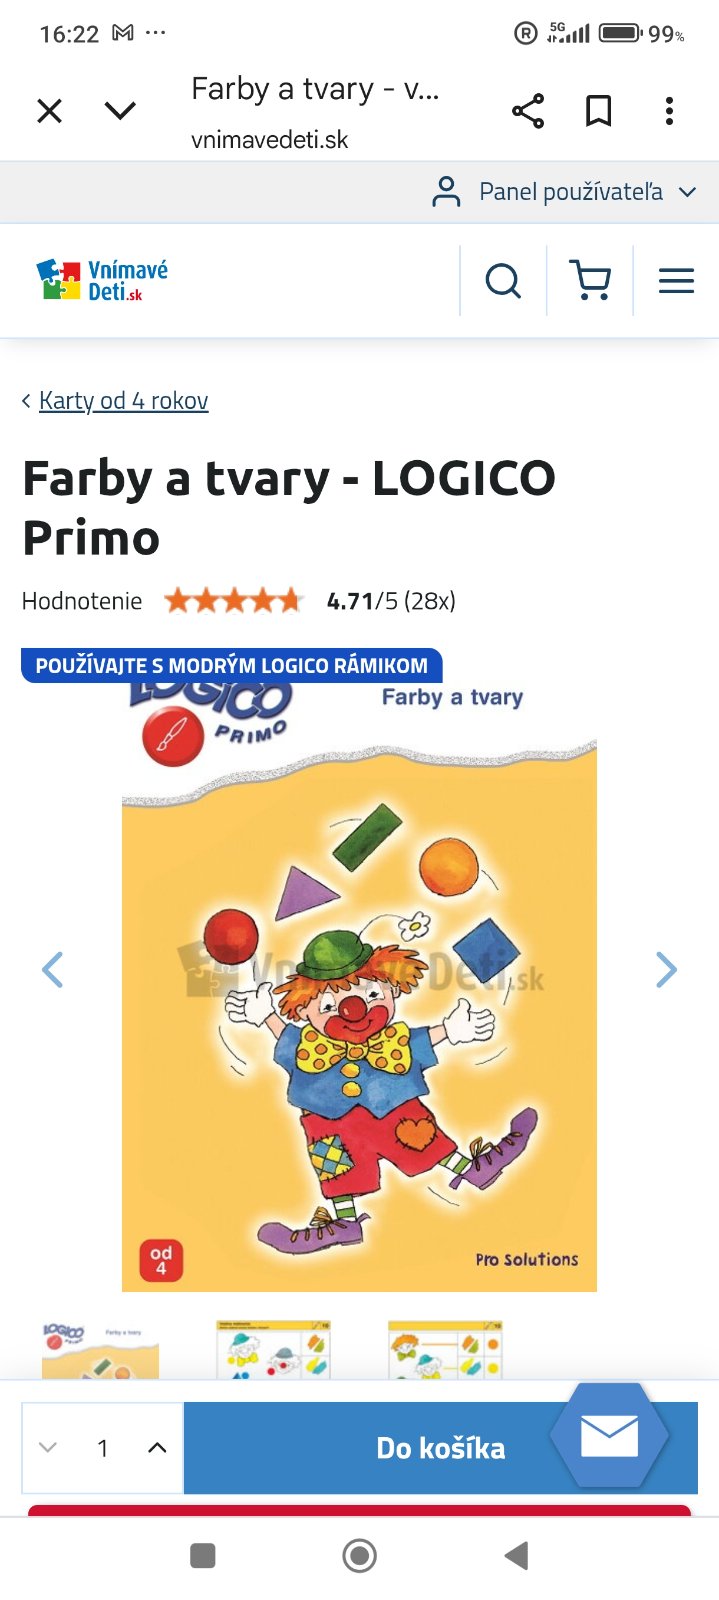Tap the Android home navigation button
Viewport: 719px width, 1600px height.
(x=359, y=1556)
